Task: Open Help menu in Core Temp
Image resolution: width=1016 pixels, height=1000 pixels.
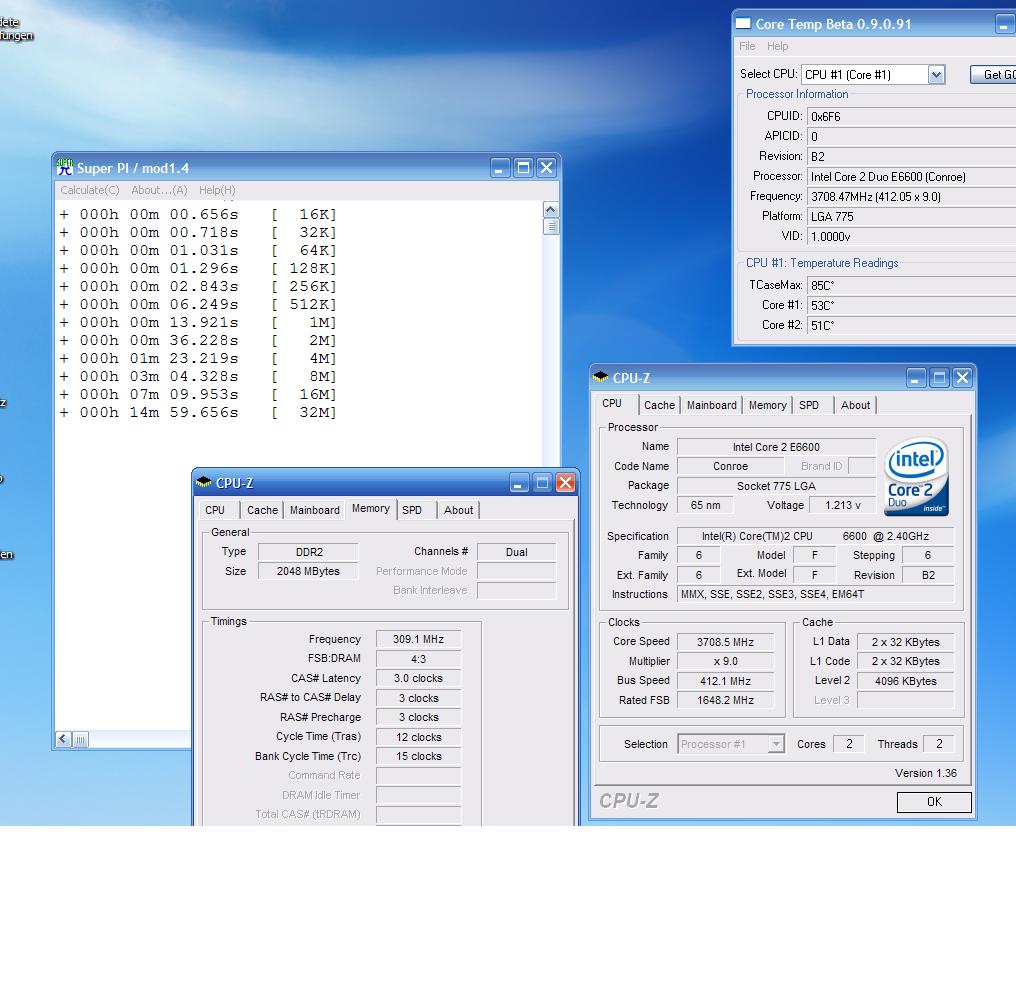Action: coord(778,46)
